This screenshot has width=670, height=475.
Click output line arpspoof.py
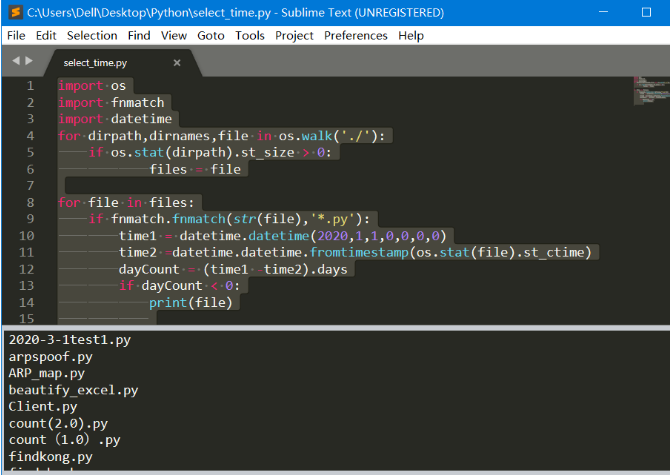pyautogui.click(x=50, y=357)
